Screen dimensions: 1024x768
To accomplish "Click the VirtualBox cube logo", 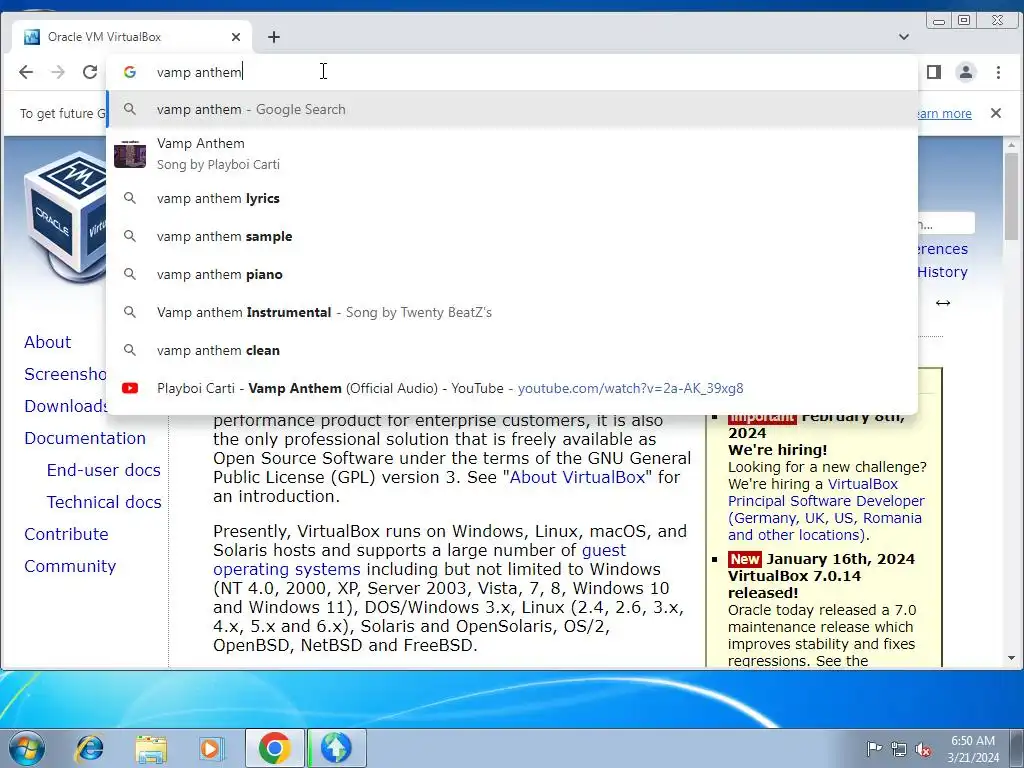I will click(64, 217).
